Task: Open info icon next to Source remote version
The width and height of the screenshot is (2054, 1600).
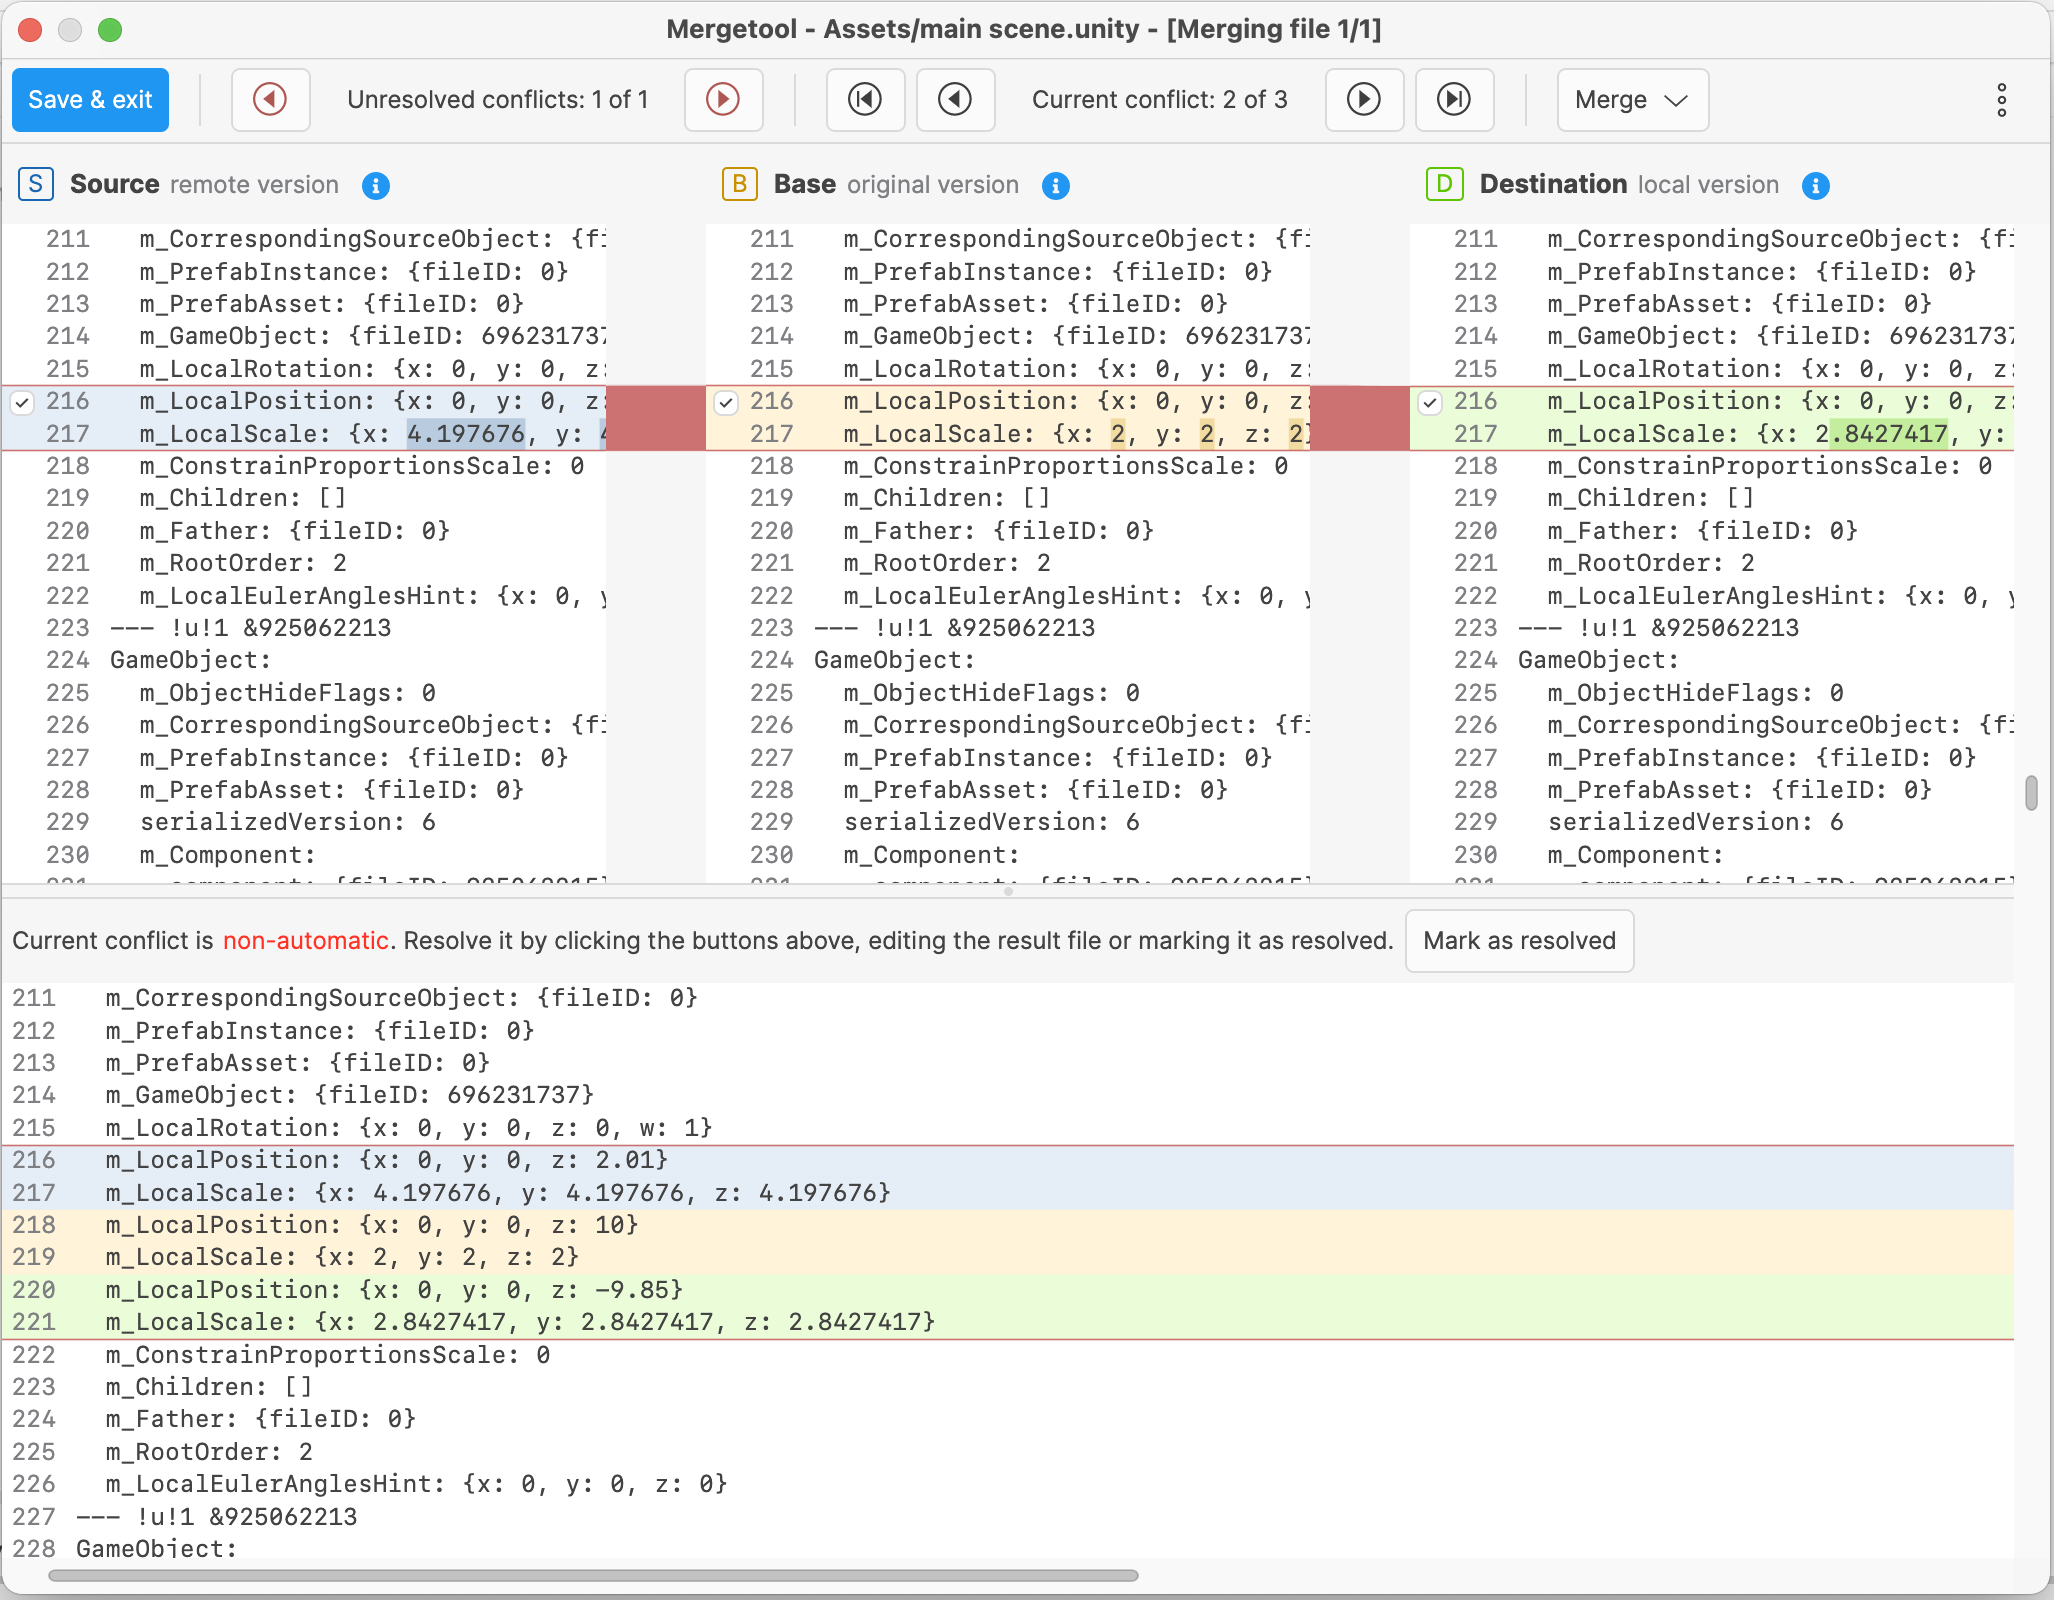Action: coord(376,186)
